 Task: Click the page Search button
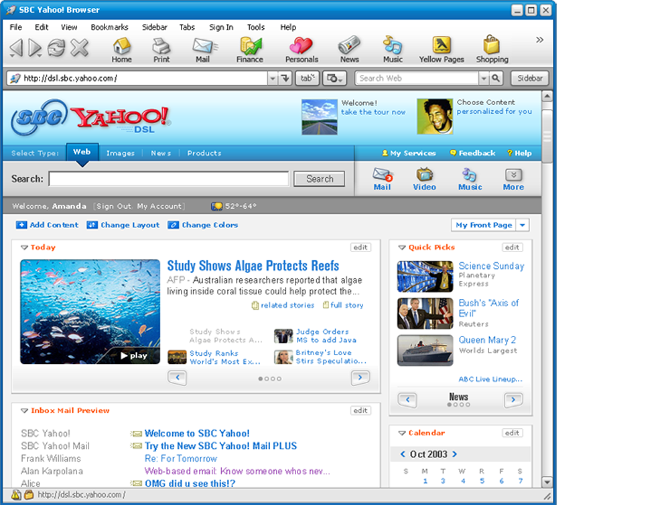319,179
